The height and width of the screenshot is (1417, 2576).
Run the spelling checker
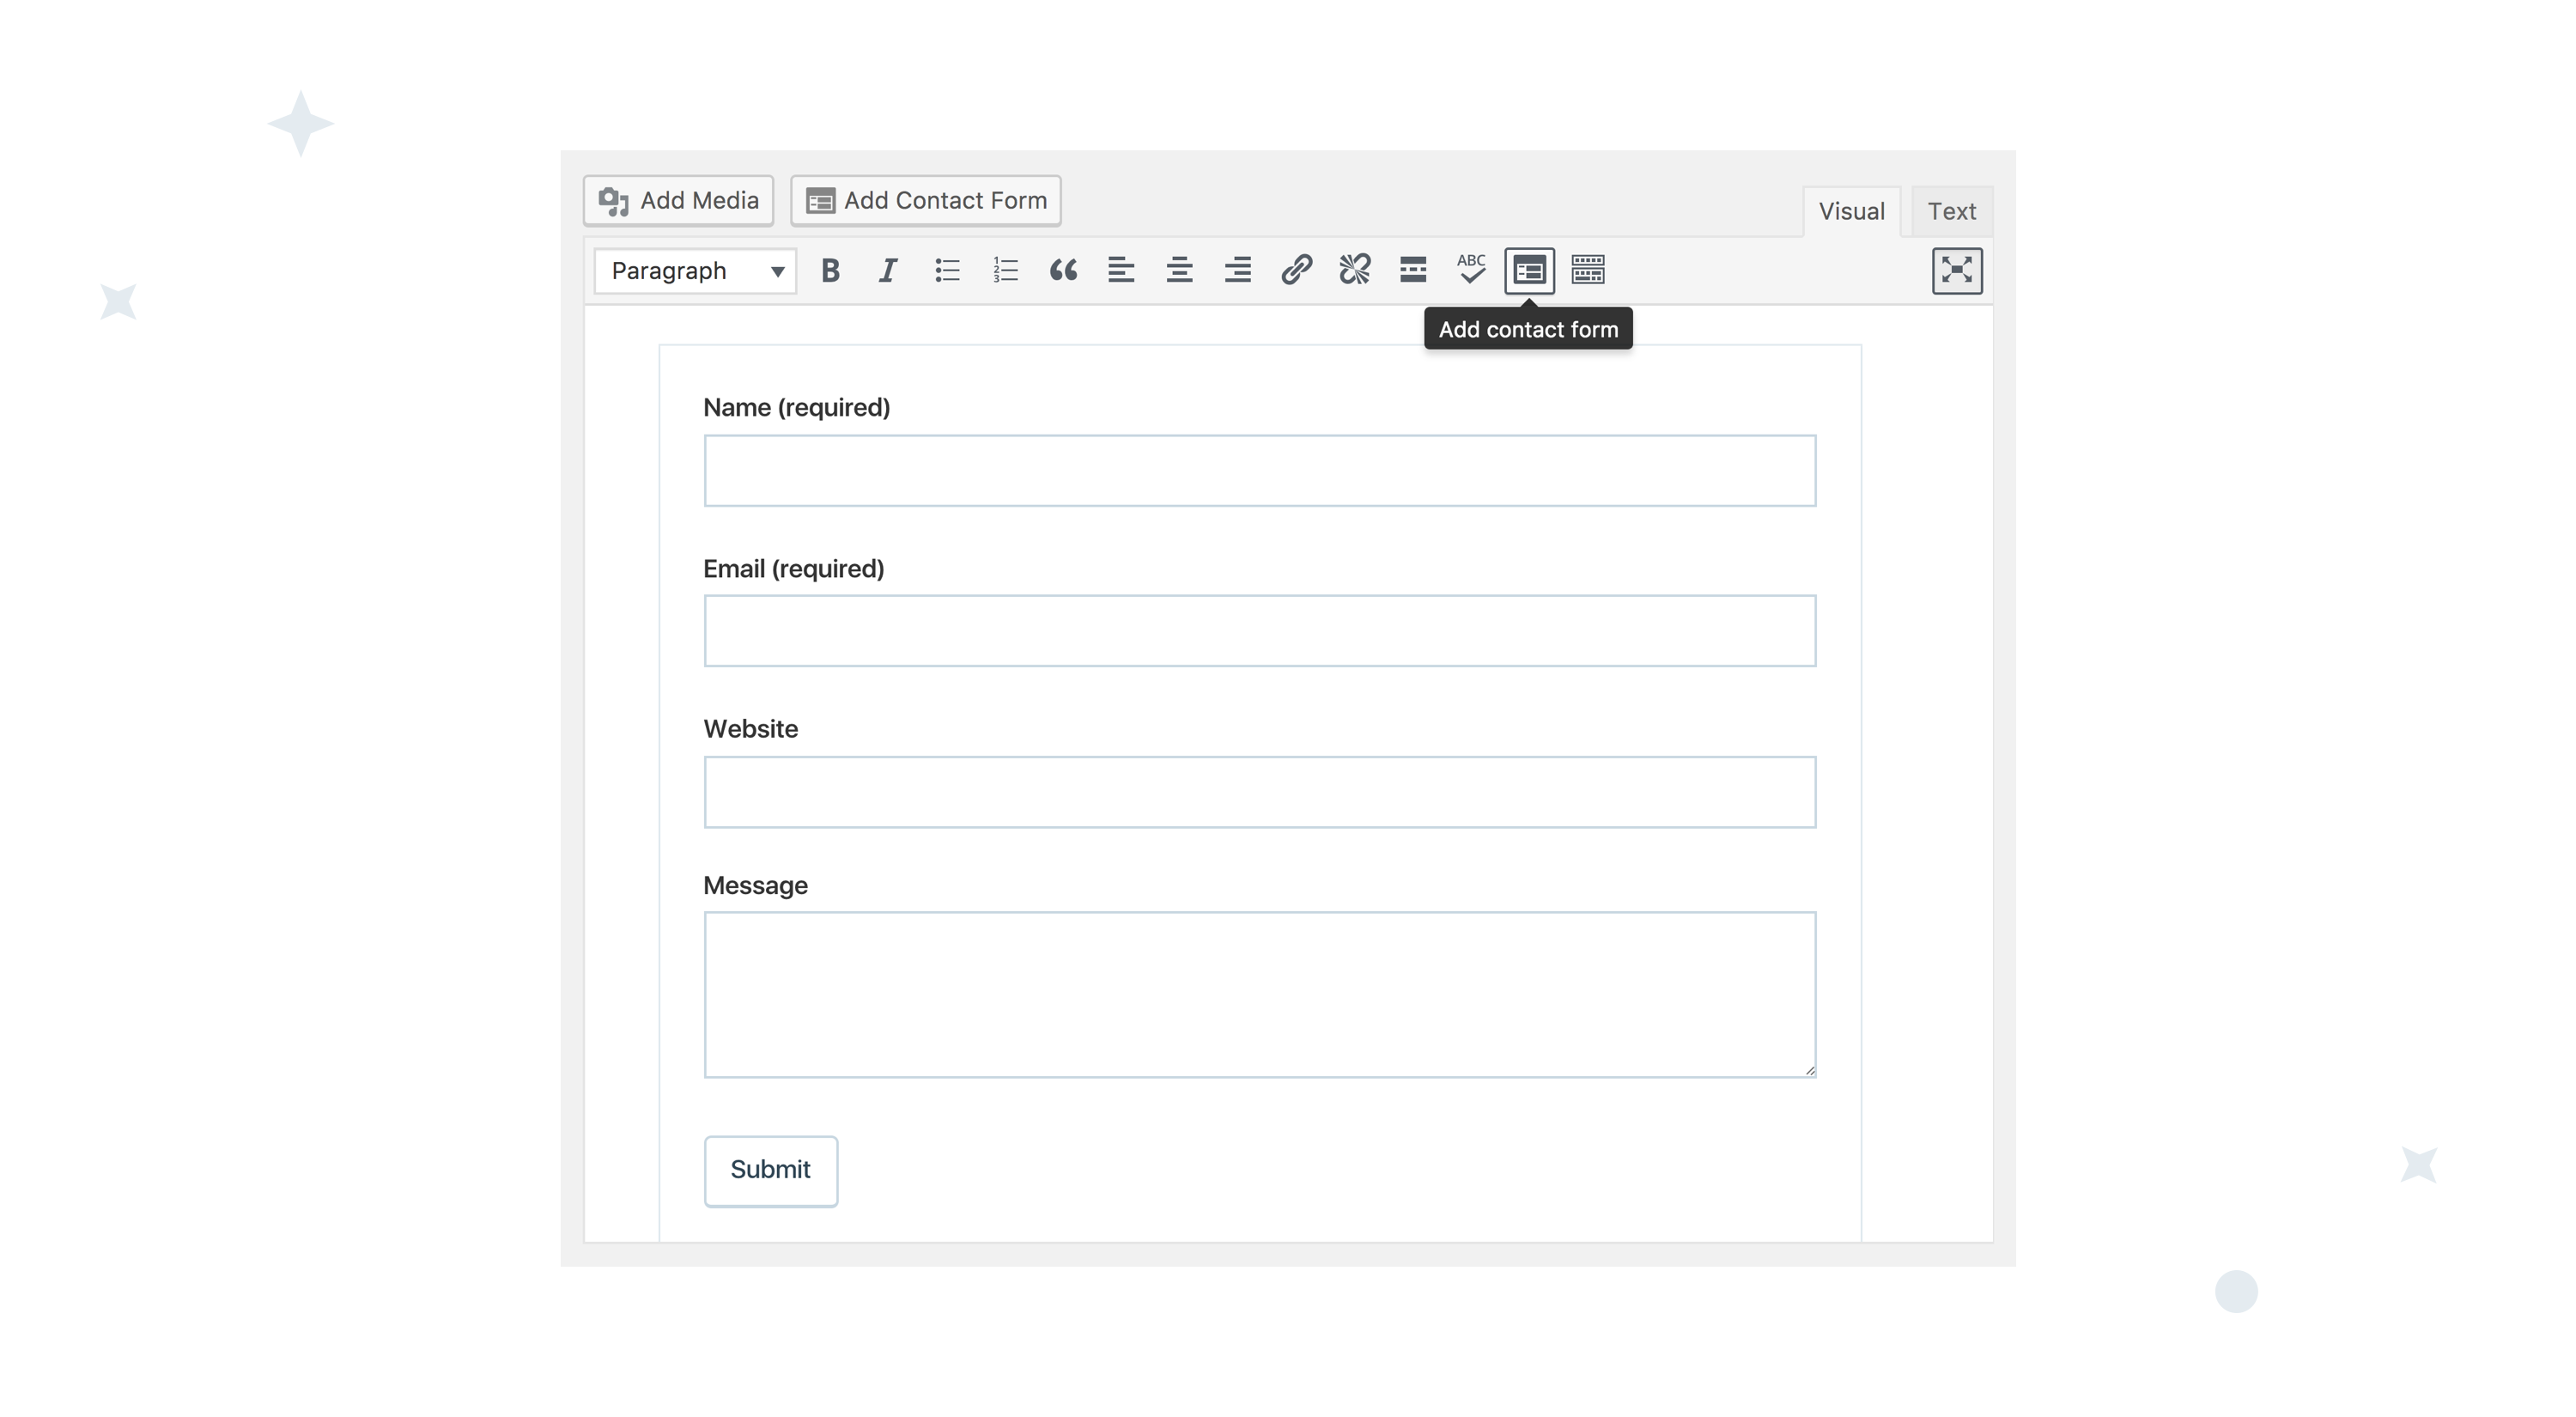(x=1470, y=270)
